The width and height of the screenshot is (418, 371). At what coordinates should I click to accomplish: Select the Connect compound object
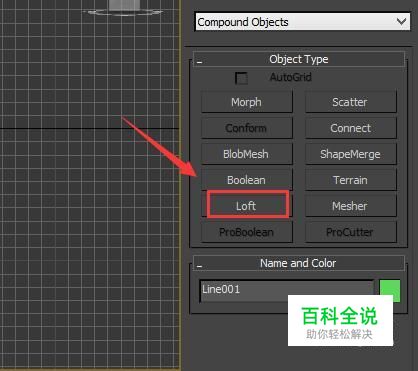351,128
